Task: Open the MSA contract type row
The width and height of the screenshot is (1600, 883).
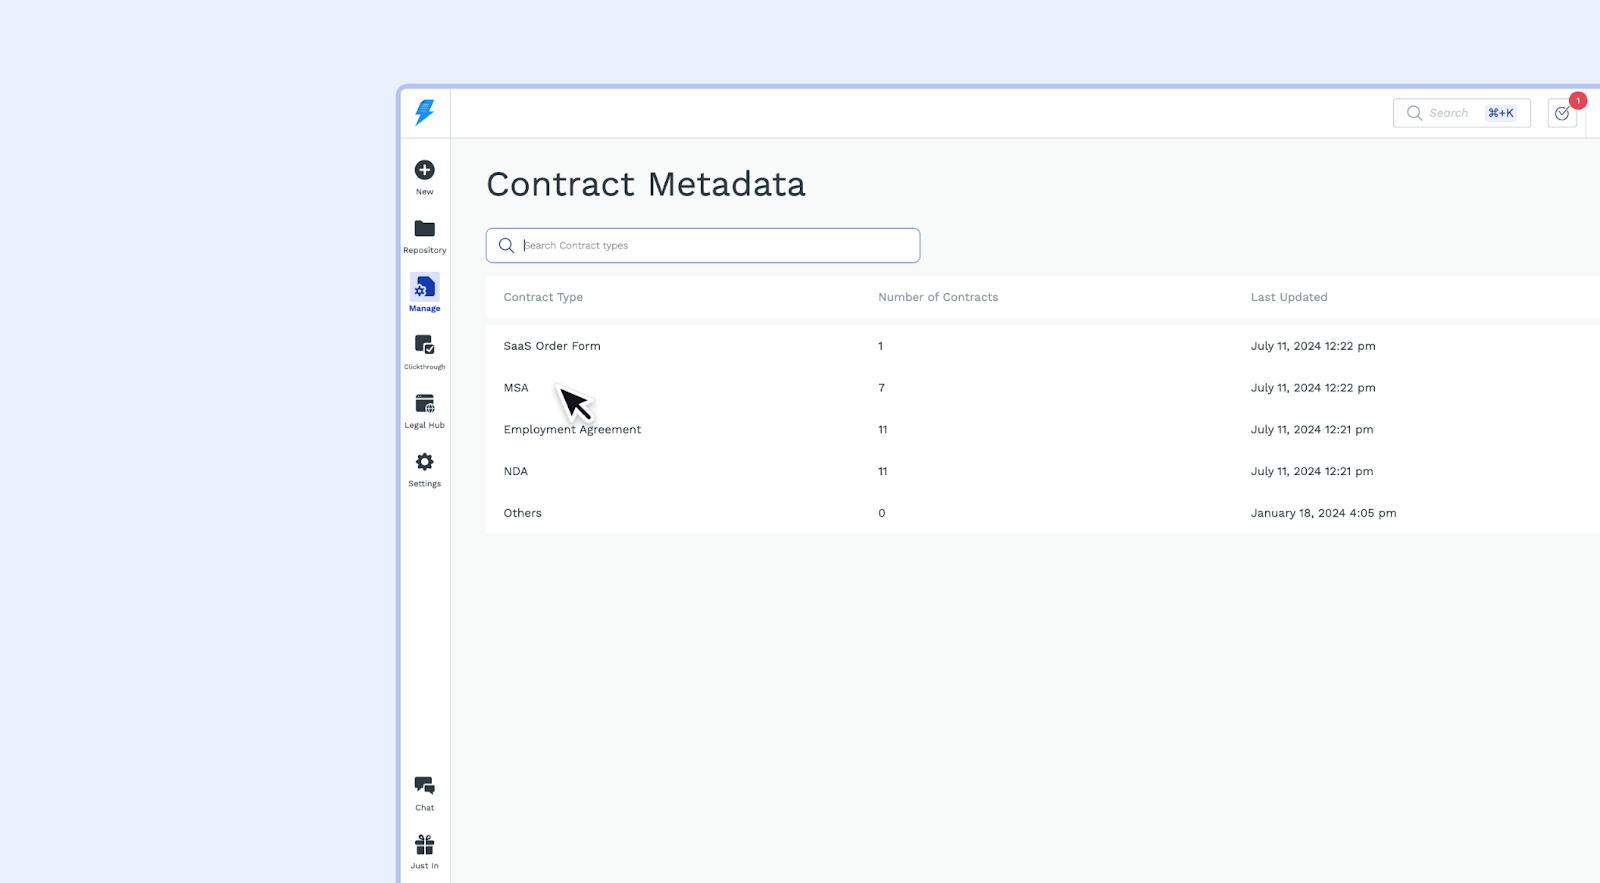Action: coord(516,388)
